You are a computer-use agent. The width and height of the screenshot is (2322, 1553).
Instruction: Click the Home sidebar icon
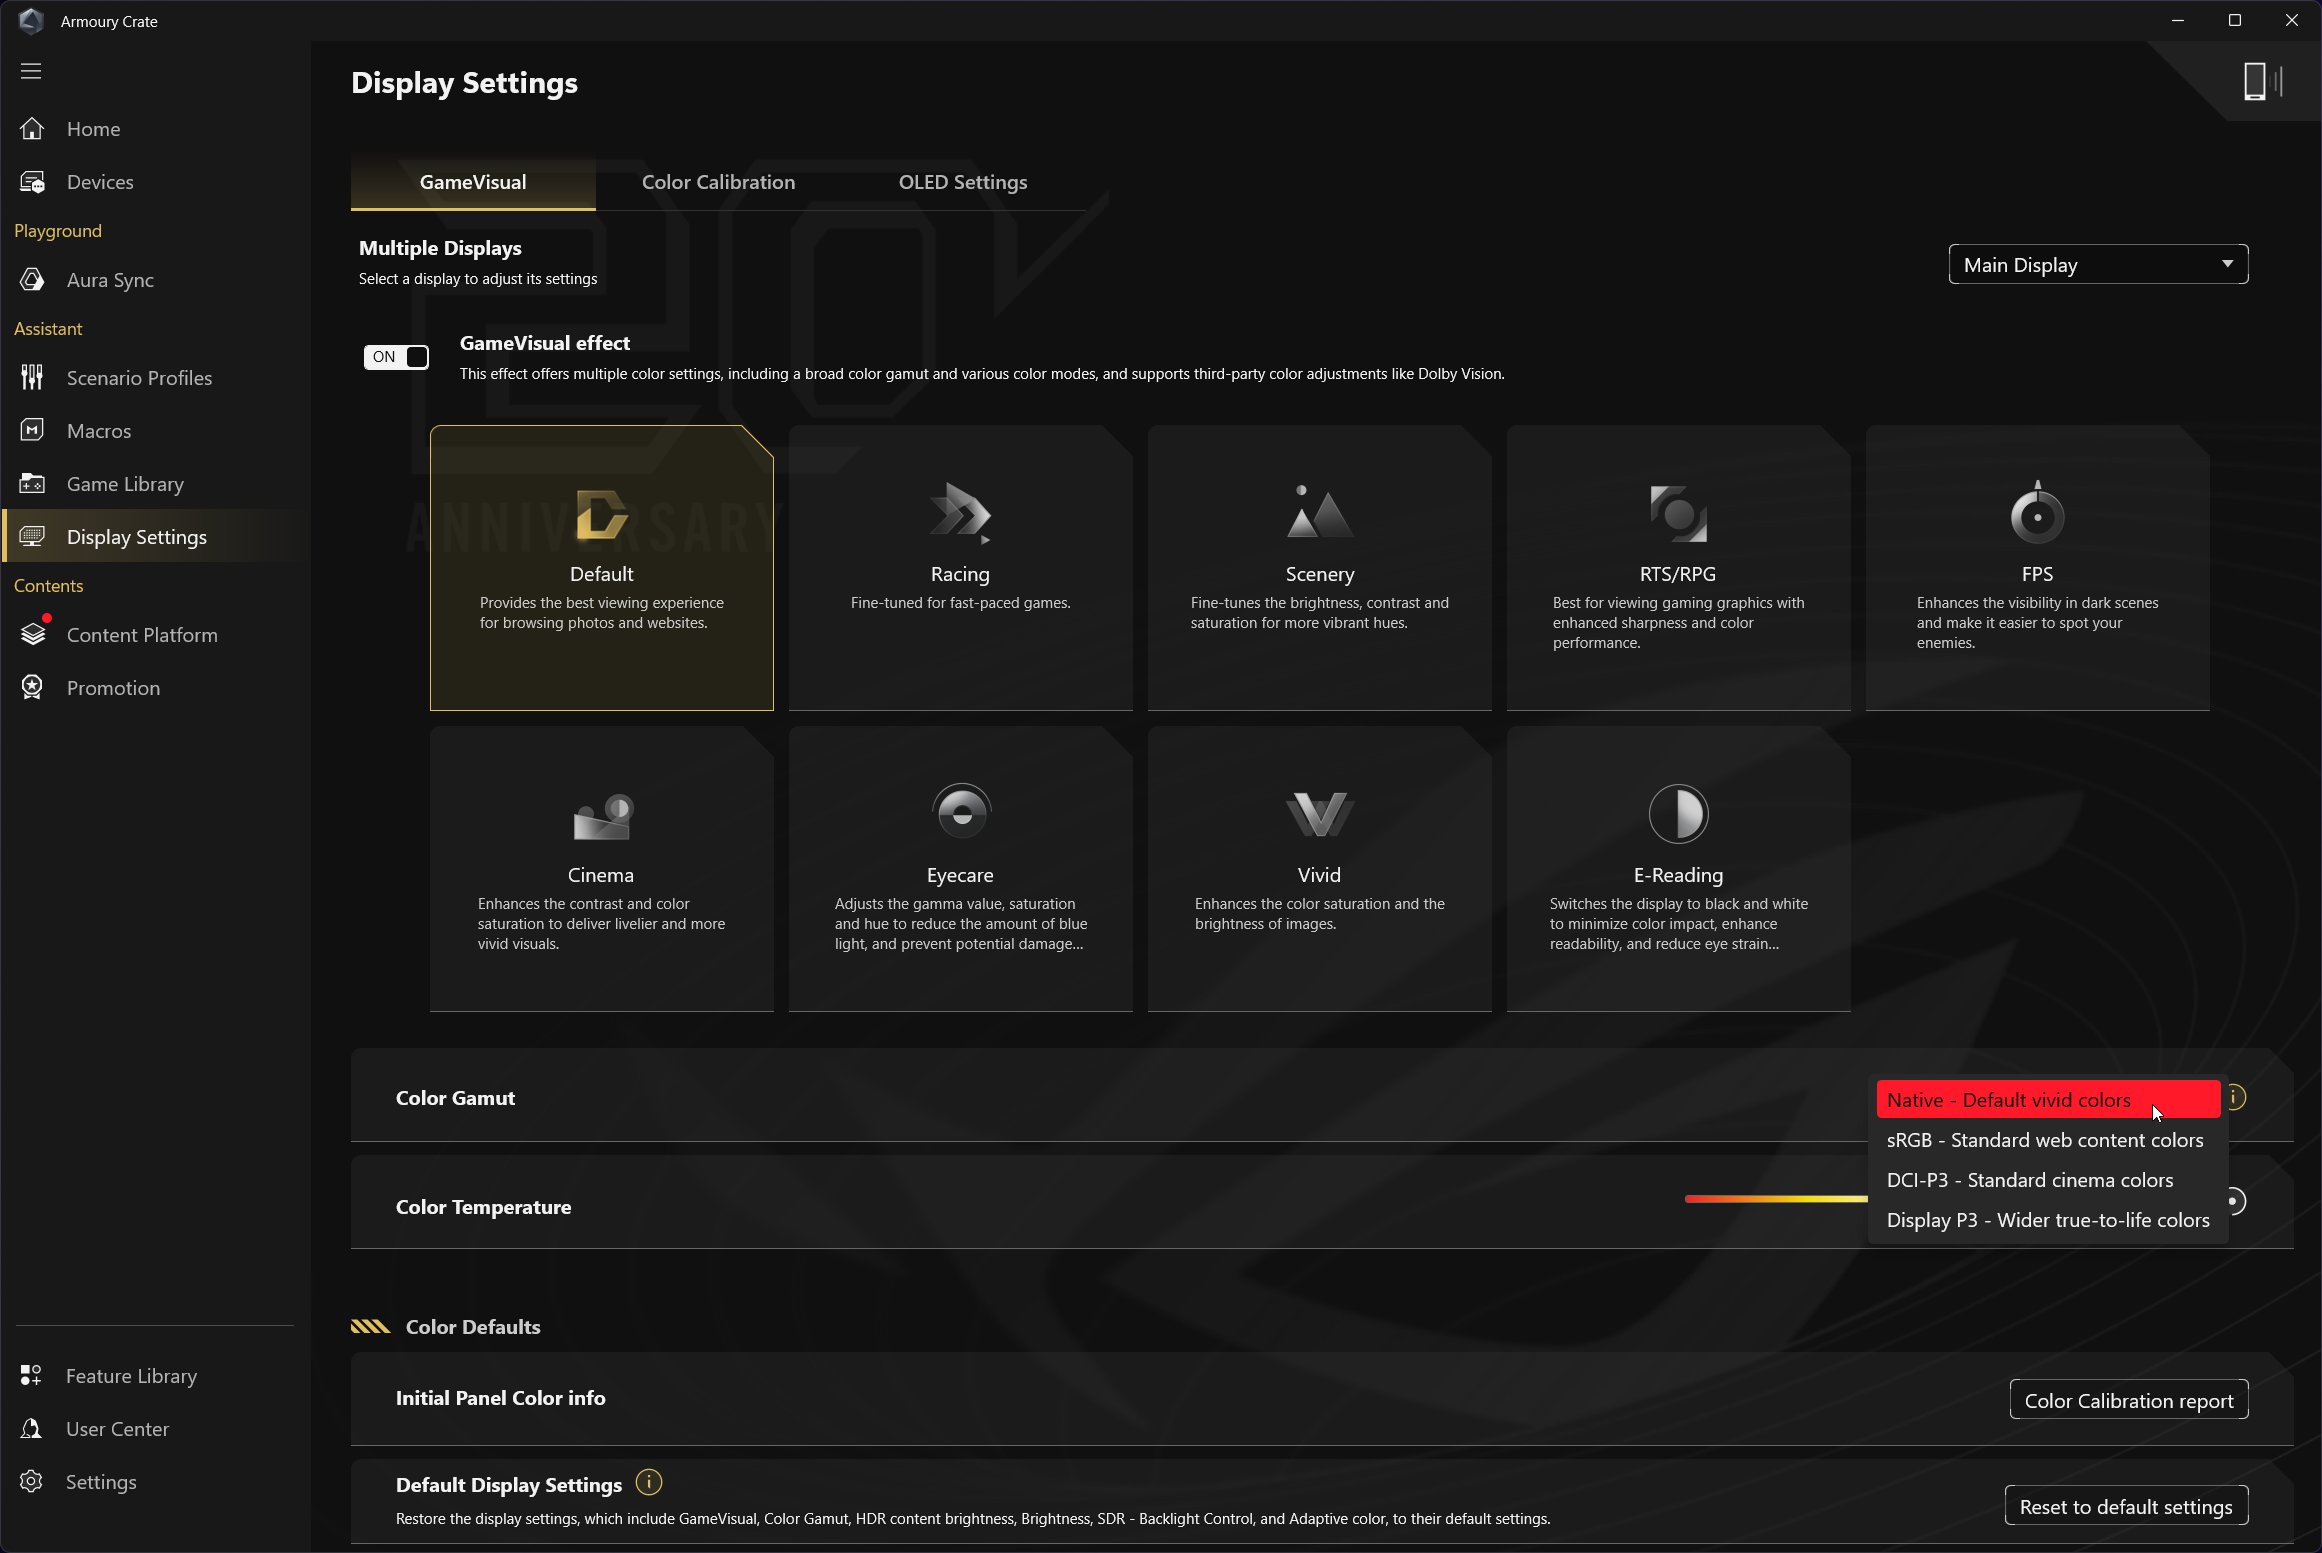[32, 129]
